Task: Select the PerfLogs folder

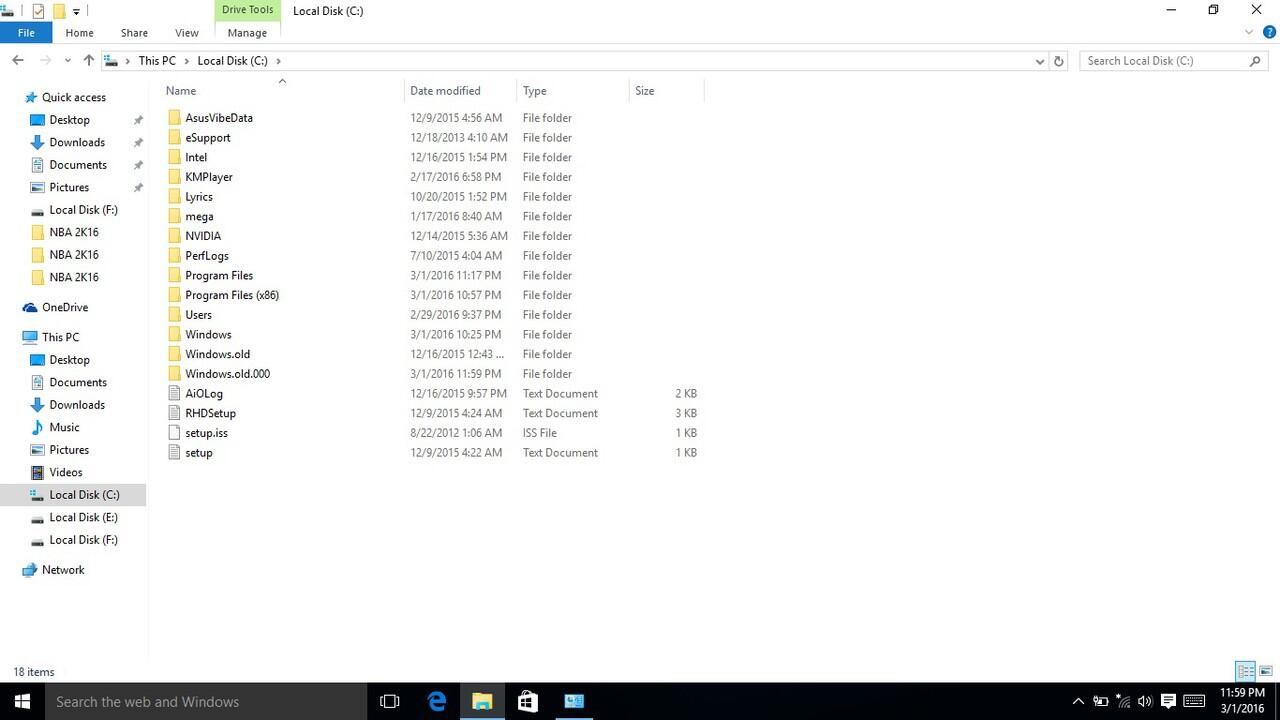Action: pos(207,256)
